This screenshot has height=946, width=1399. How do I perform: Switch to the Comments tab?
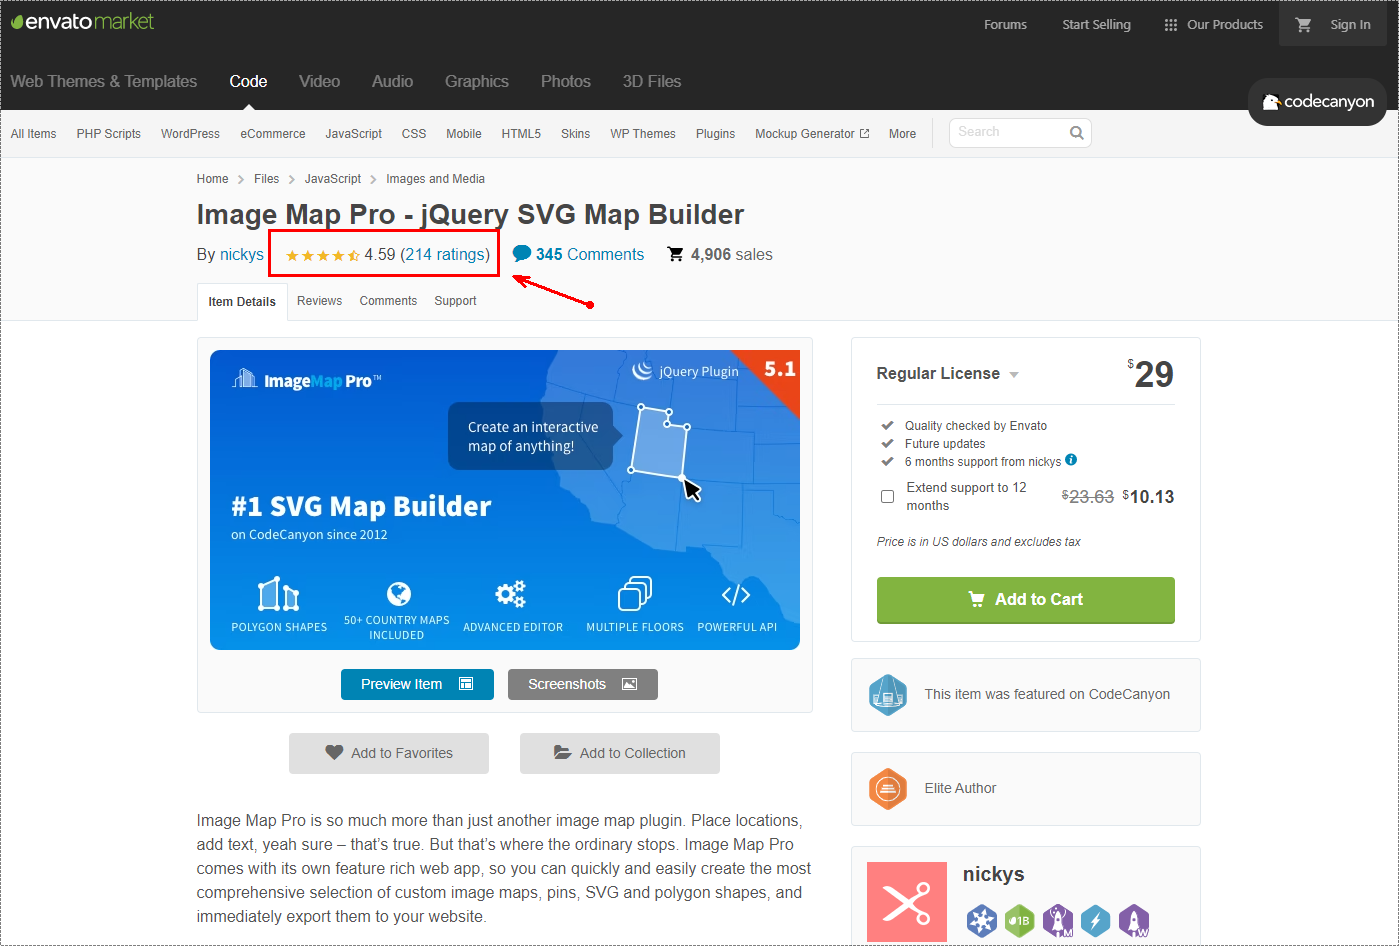[x=388, y=301]
